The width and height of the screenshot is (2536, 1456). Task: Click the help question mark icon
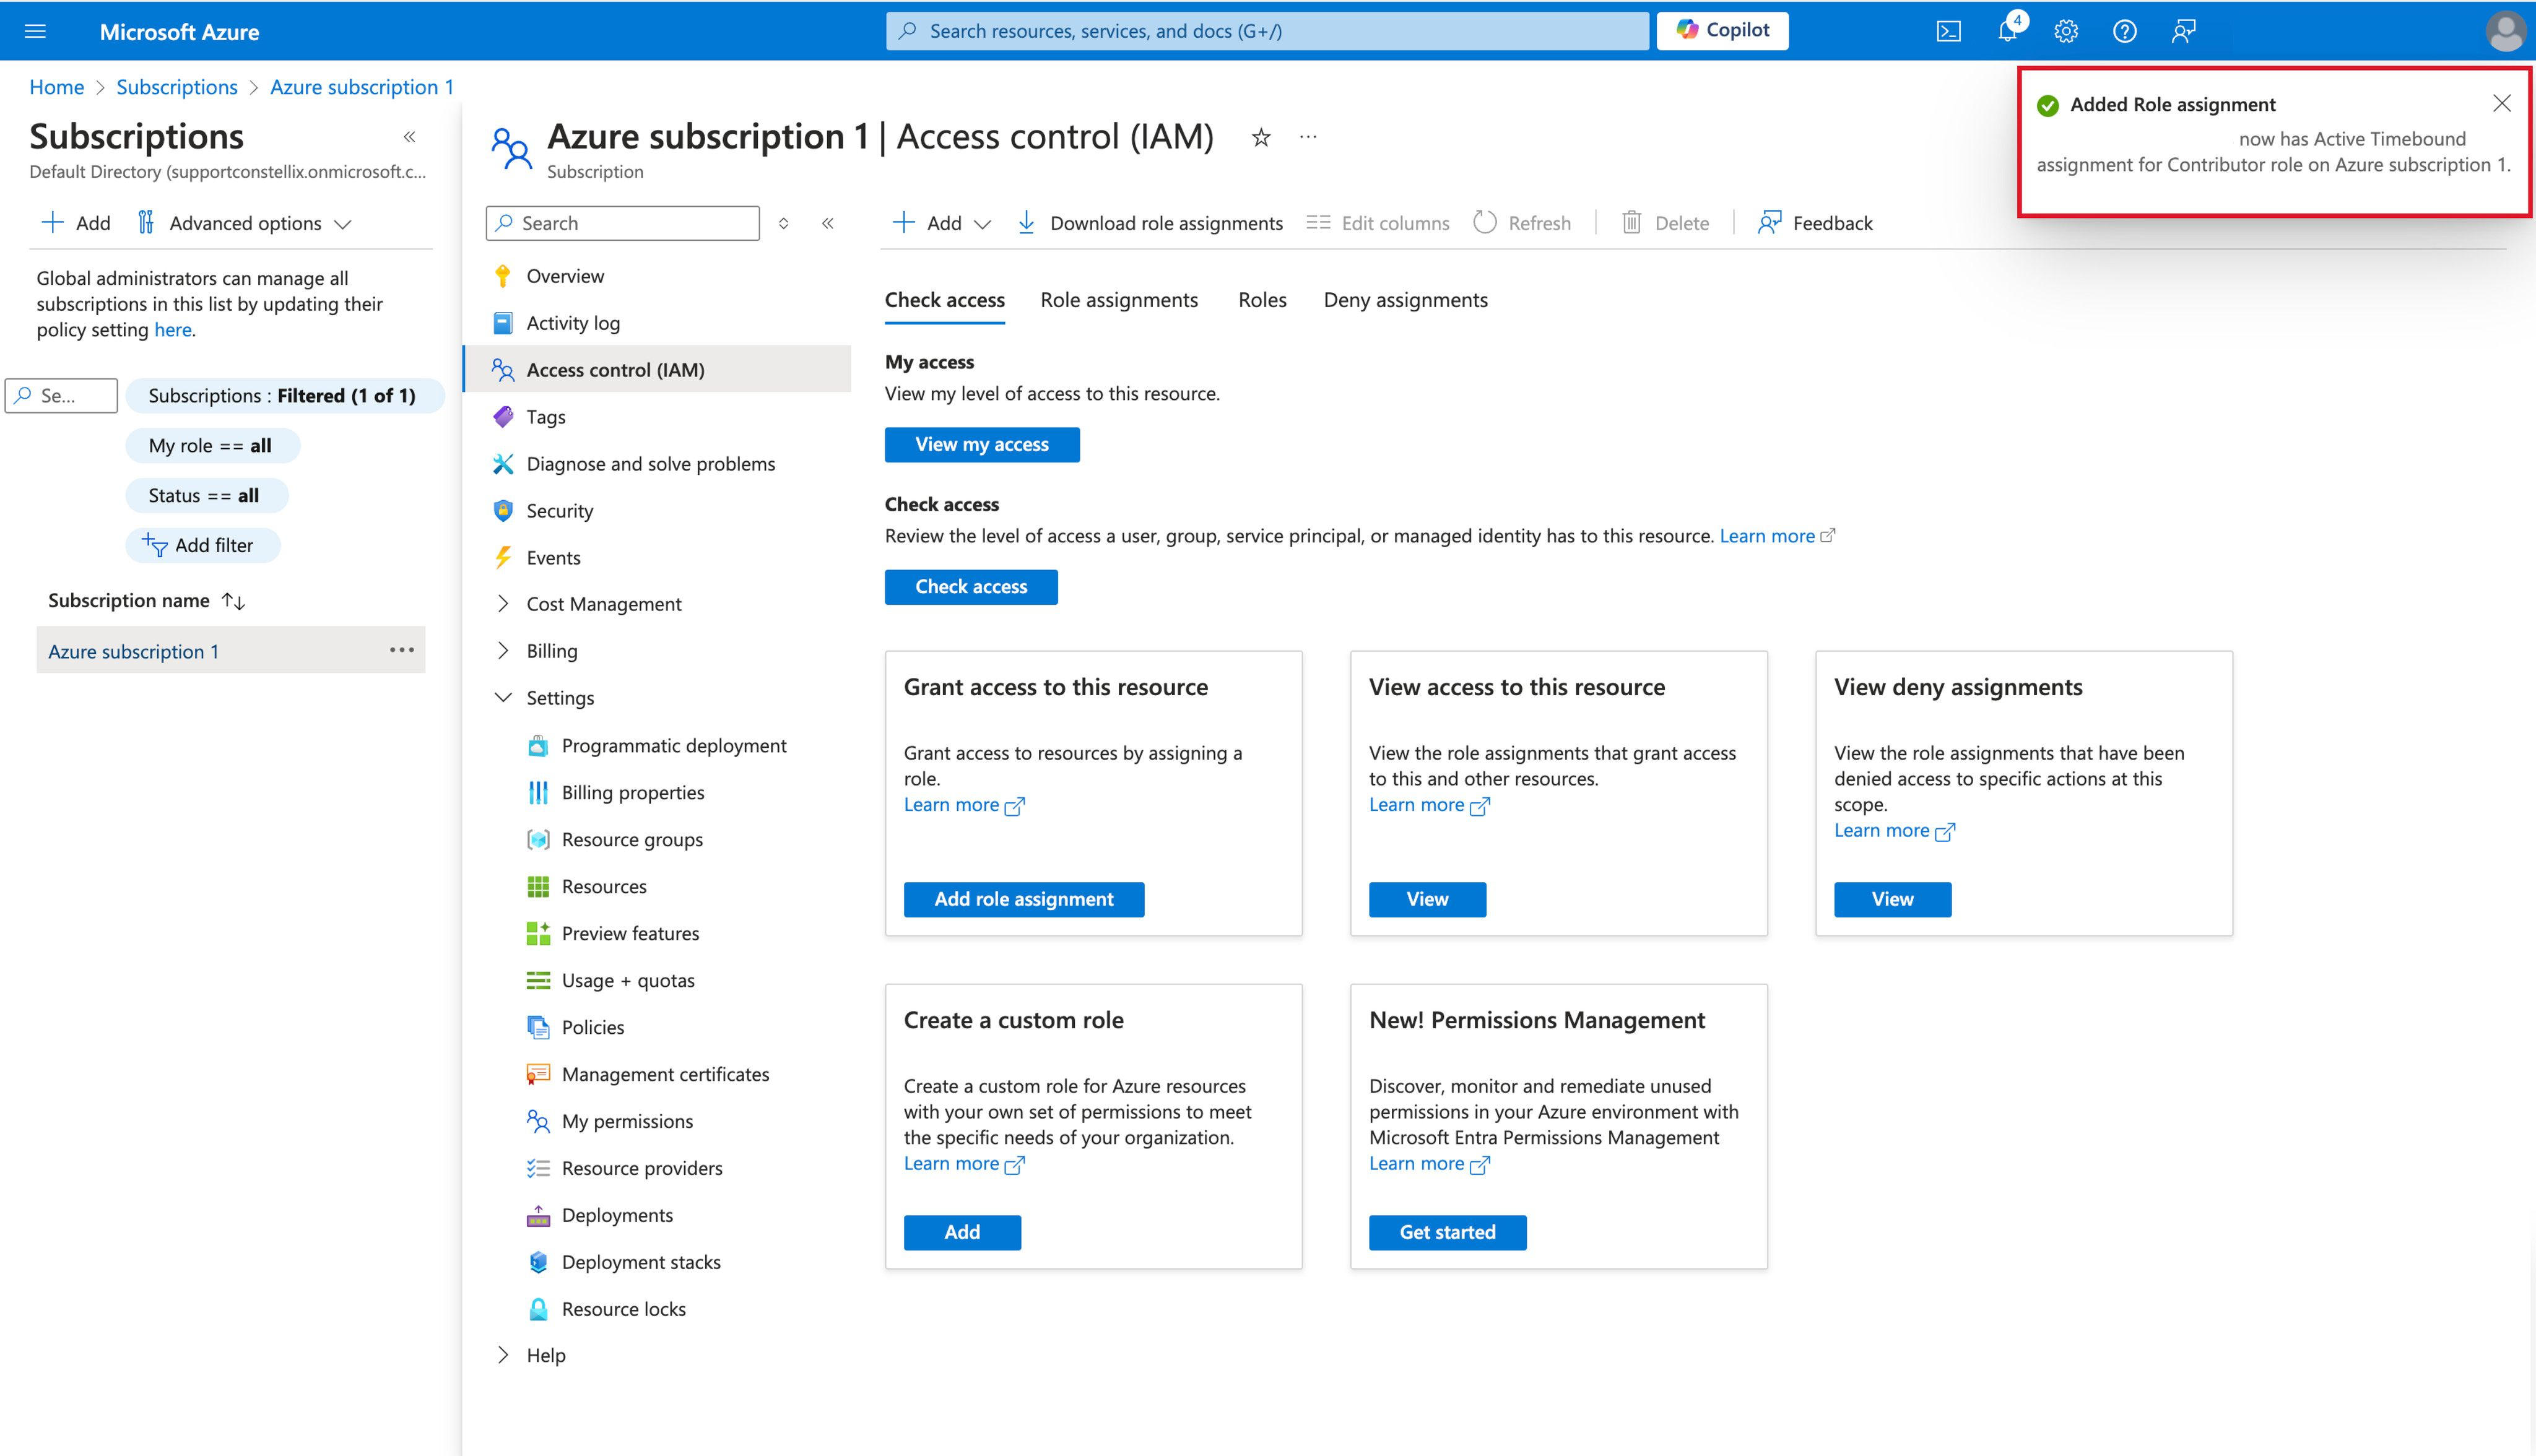coord(2124,31)
